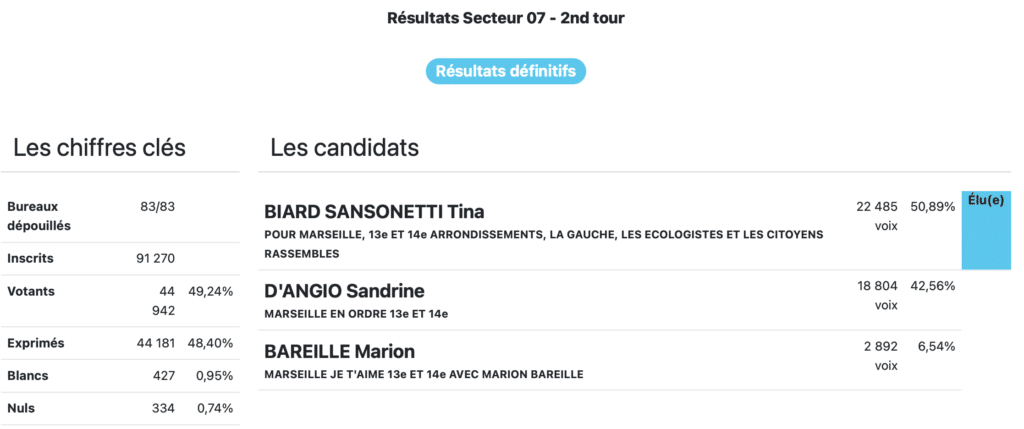Image resolution: width=1024 pixels, height=429 pixels.
Task: Click the Les chiffres clés heading
Action: [99, 148]
